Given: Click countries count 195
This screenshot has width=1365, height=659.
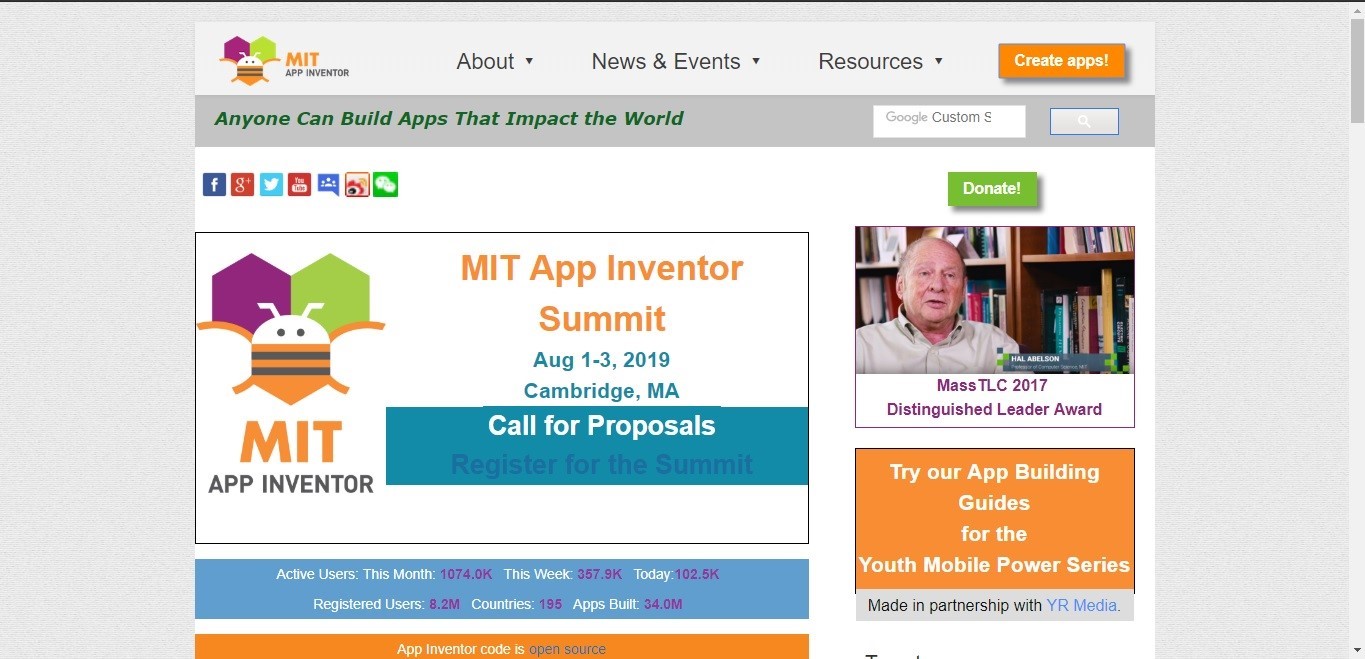Looking at the screenshot, I should click(x=551, y=605).
